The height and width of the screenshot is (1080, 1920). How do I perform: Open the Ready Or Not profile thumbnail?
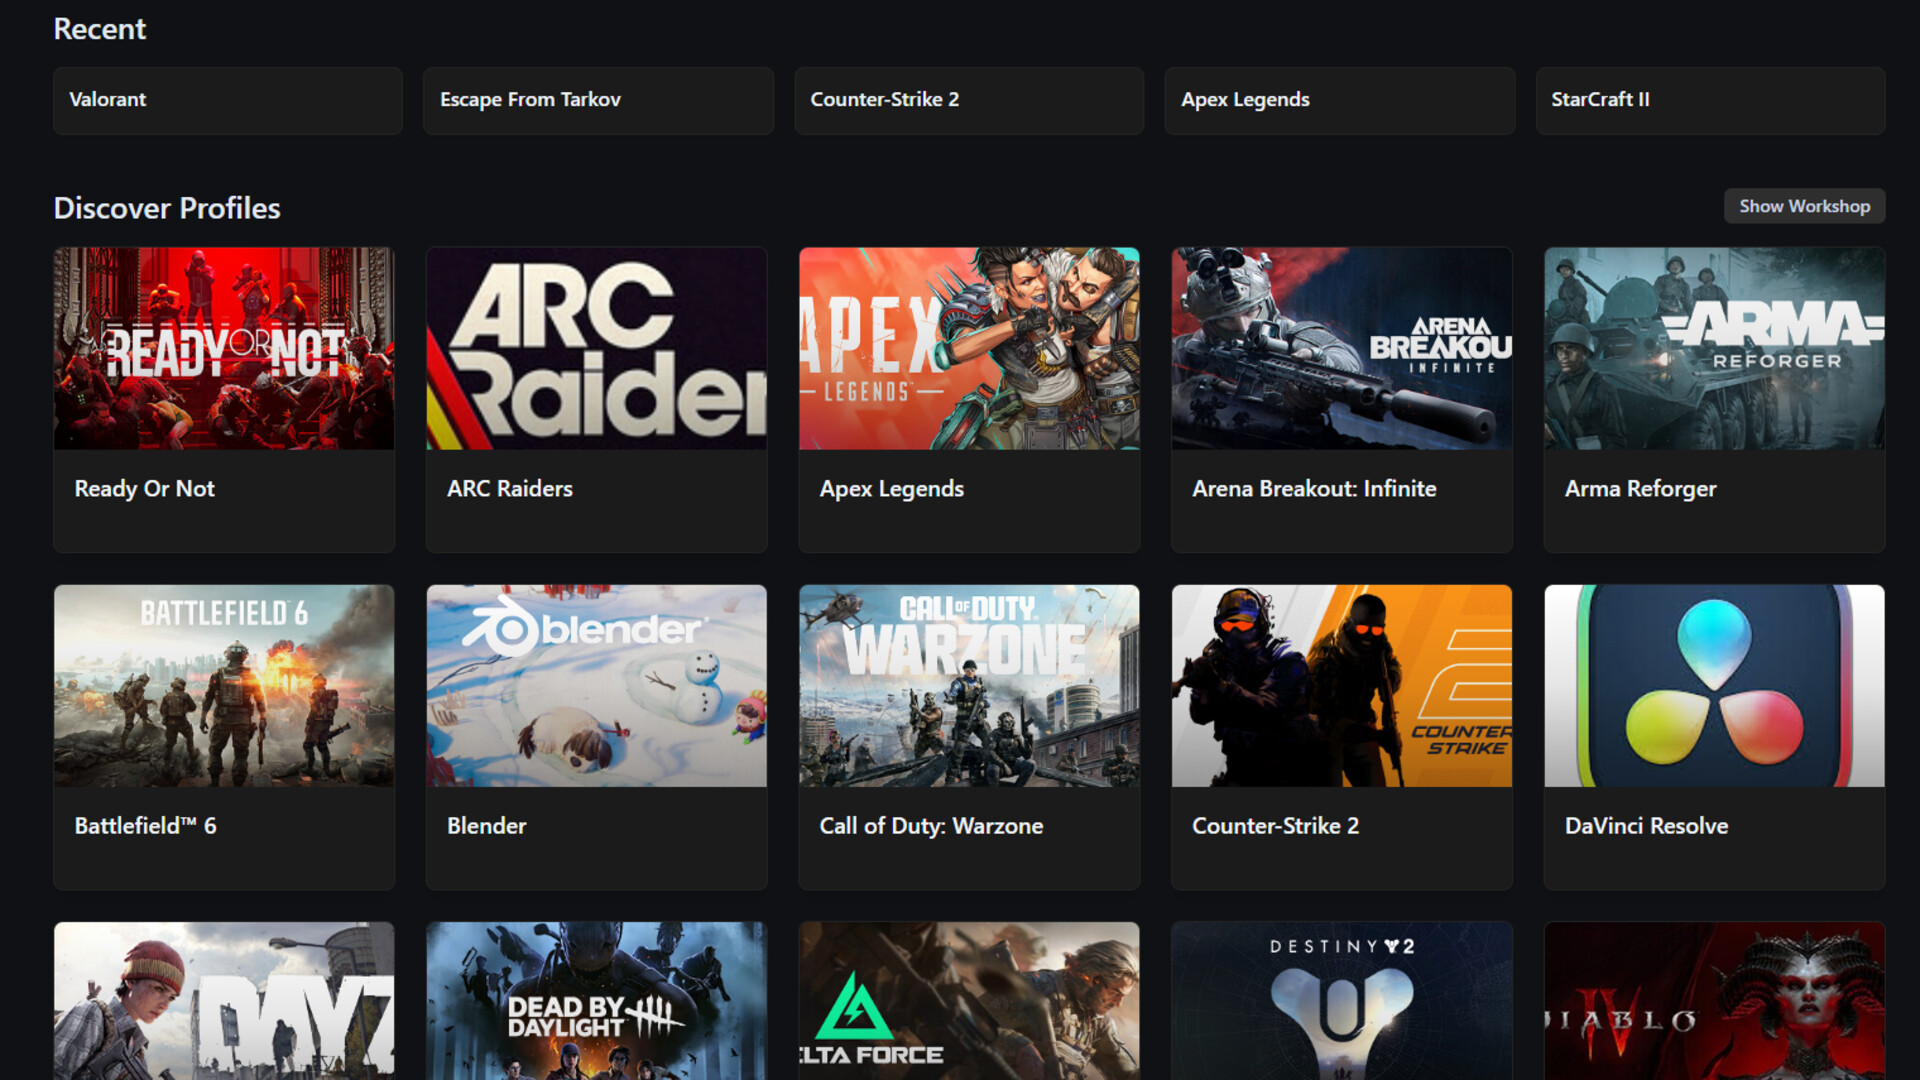click(224, 348)
